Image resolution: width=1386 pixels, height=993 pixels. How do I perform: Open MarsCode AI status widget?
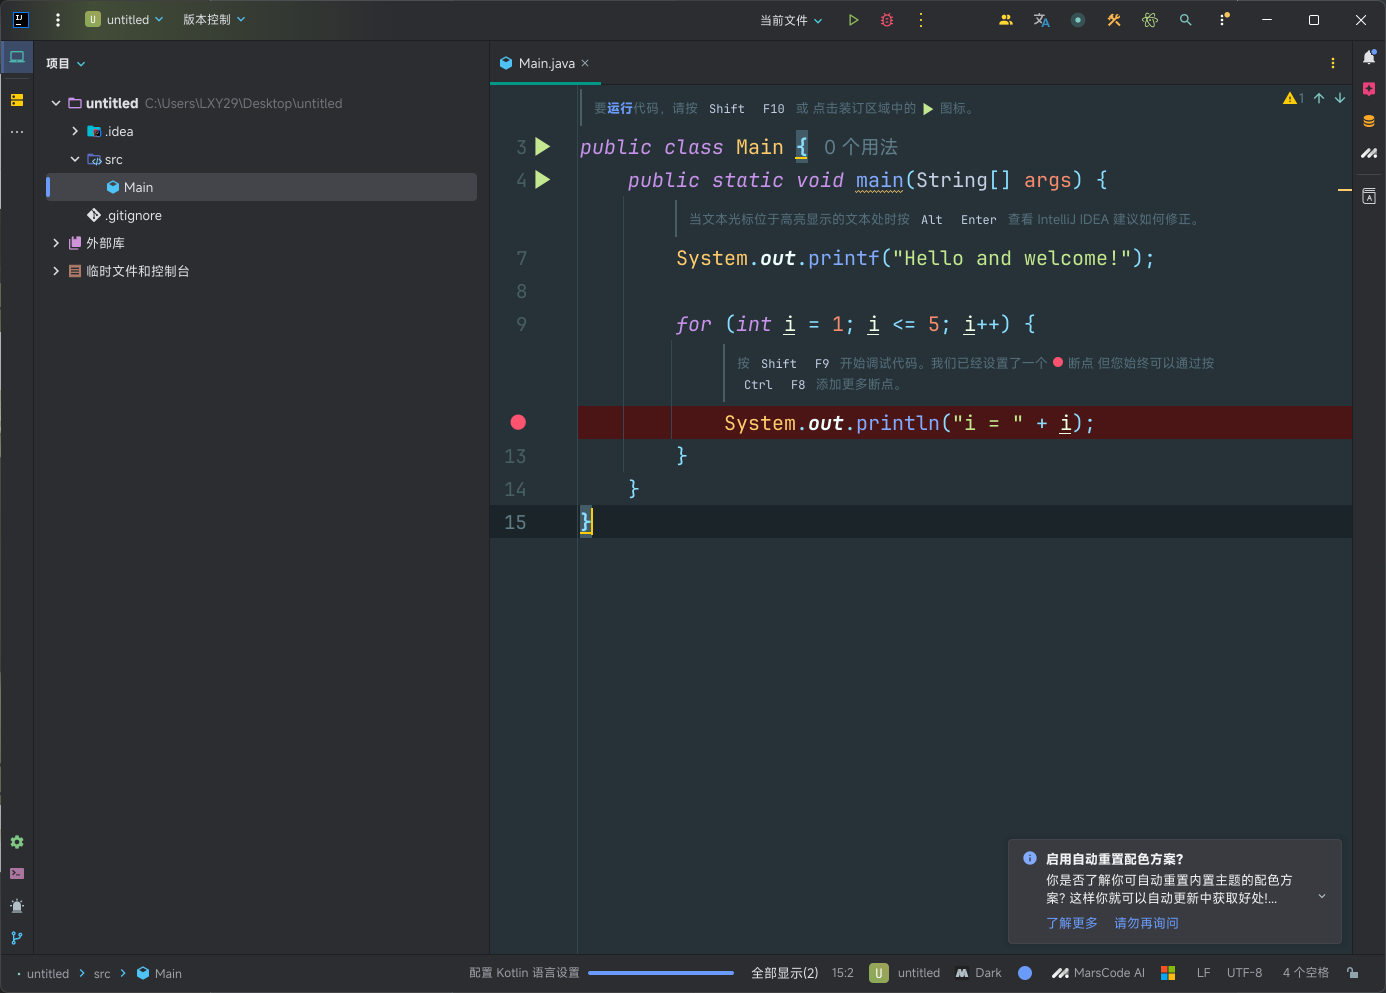[x=1098, y=973]
